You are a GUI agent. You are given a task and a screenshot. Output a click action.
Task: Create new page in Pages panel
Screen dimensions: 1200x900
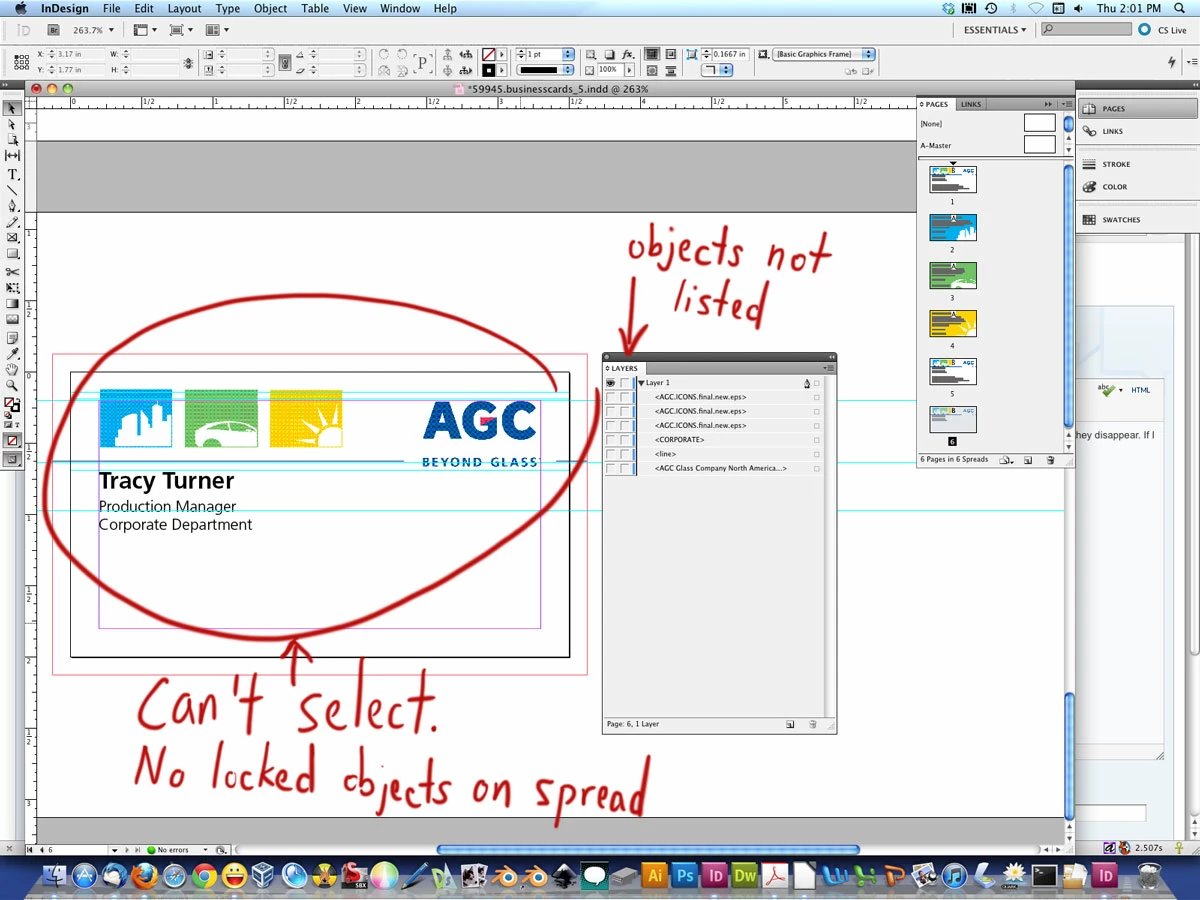(x=1028, y=460)
